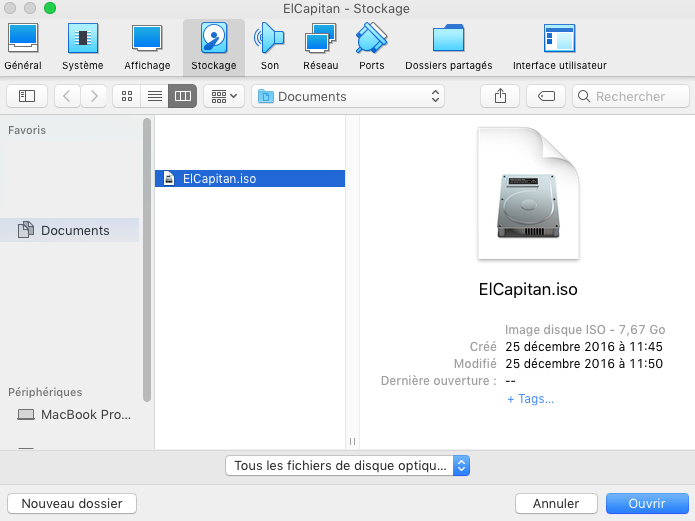Open the Dossiers partagés icon

[449, 47]
